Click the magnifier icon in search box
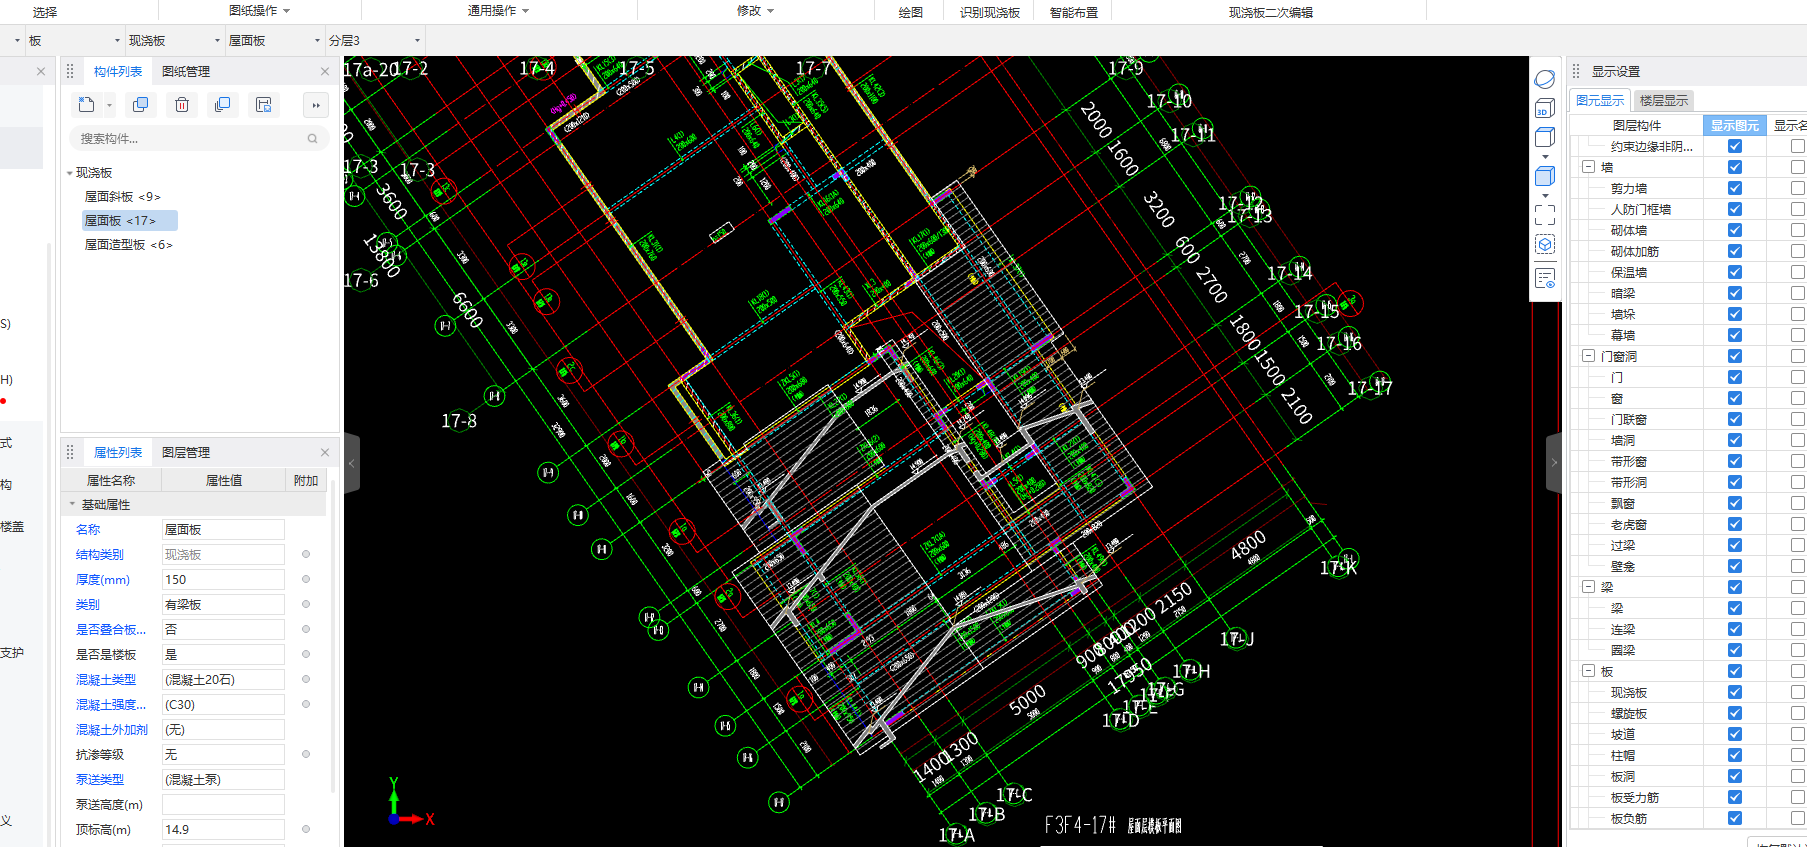Viewport: 1807px width, 847px height. click(x=313, y=139)
